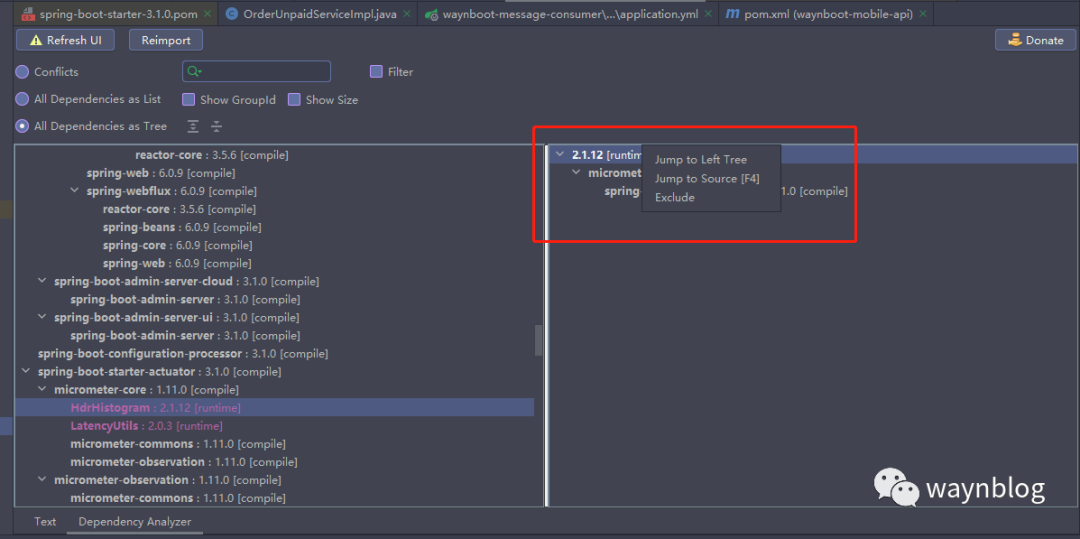Click the left tree vertical scrollbar thumb
Image resolution: width=1080 pixels, height=539 pixels.
pos(538,341)
